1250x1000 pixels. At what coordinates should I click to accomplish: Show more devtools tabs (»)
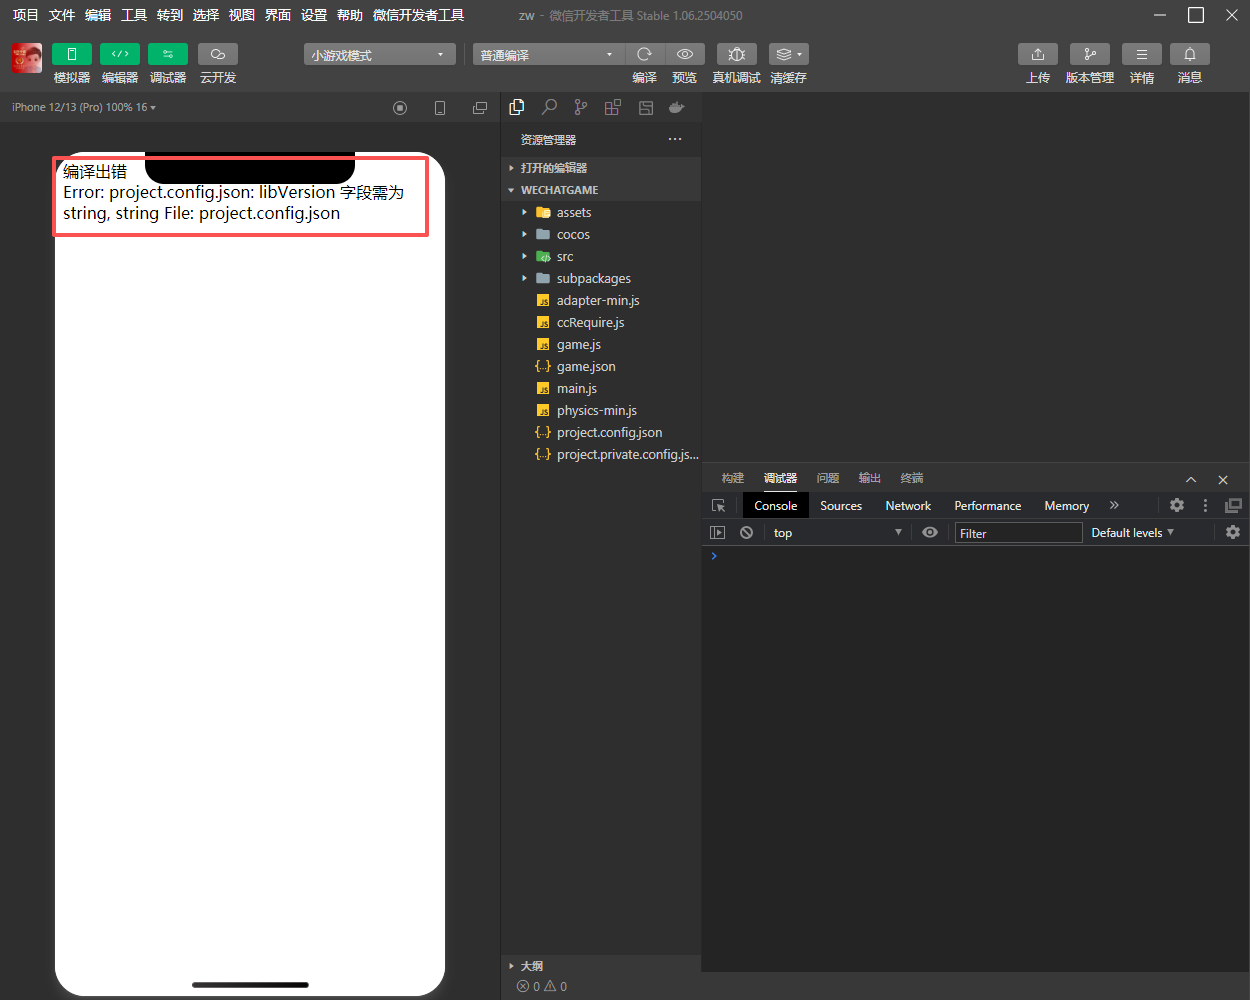(x=1114, y=506)
